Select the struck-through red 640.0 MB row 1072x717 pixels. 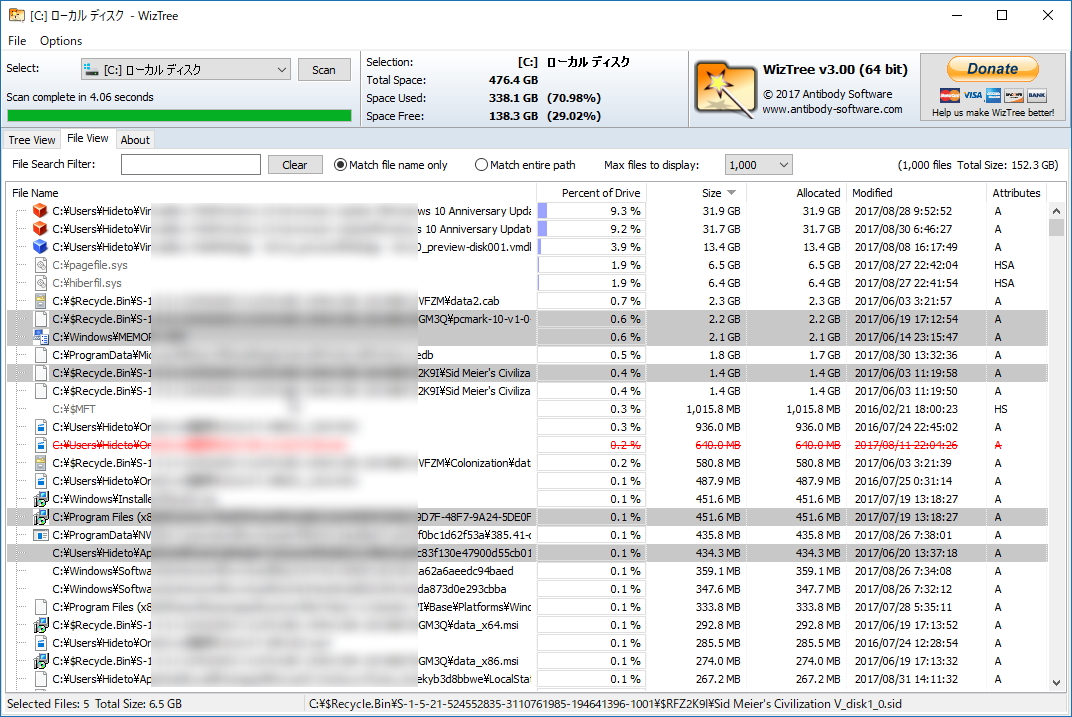[527, 445]
